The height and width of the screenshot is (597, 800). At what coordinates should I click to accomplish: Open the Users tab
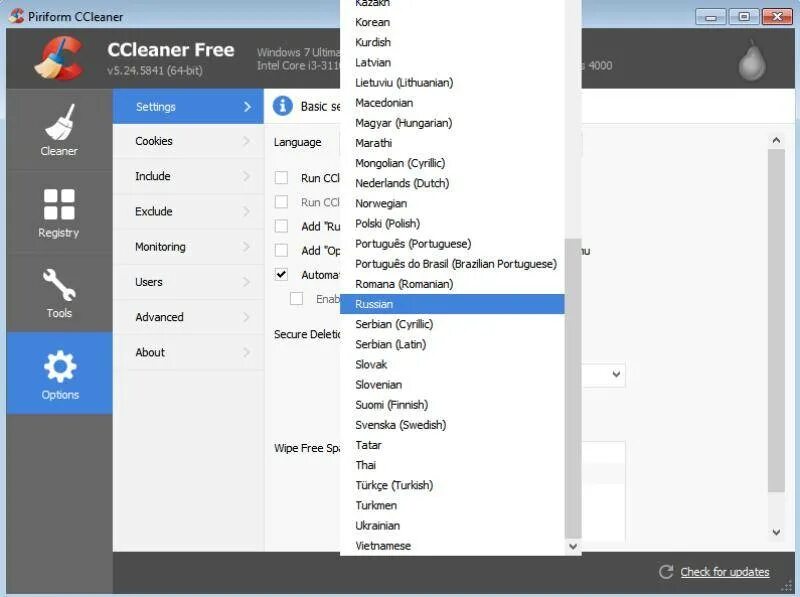pos(188,282)
